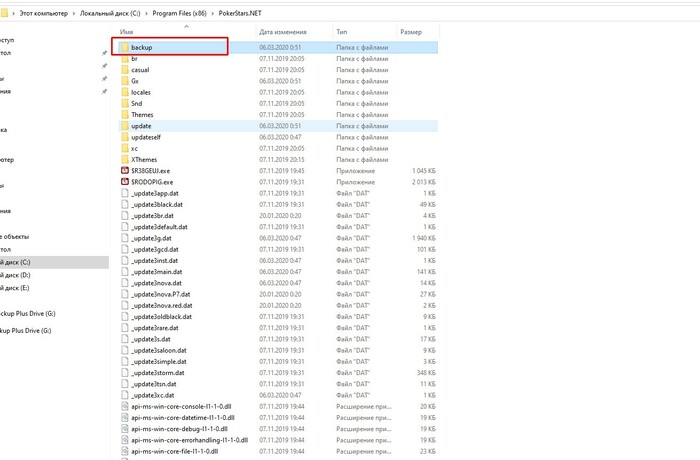700x460 pixels.
Task: Expand chevron after Этот компьютер breadcrumb
Action: coord(74,13)
